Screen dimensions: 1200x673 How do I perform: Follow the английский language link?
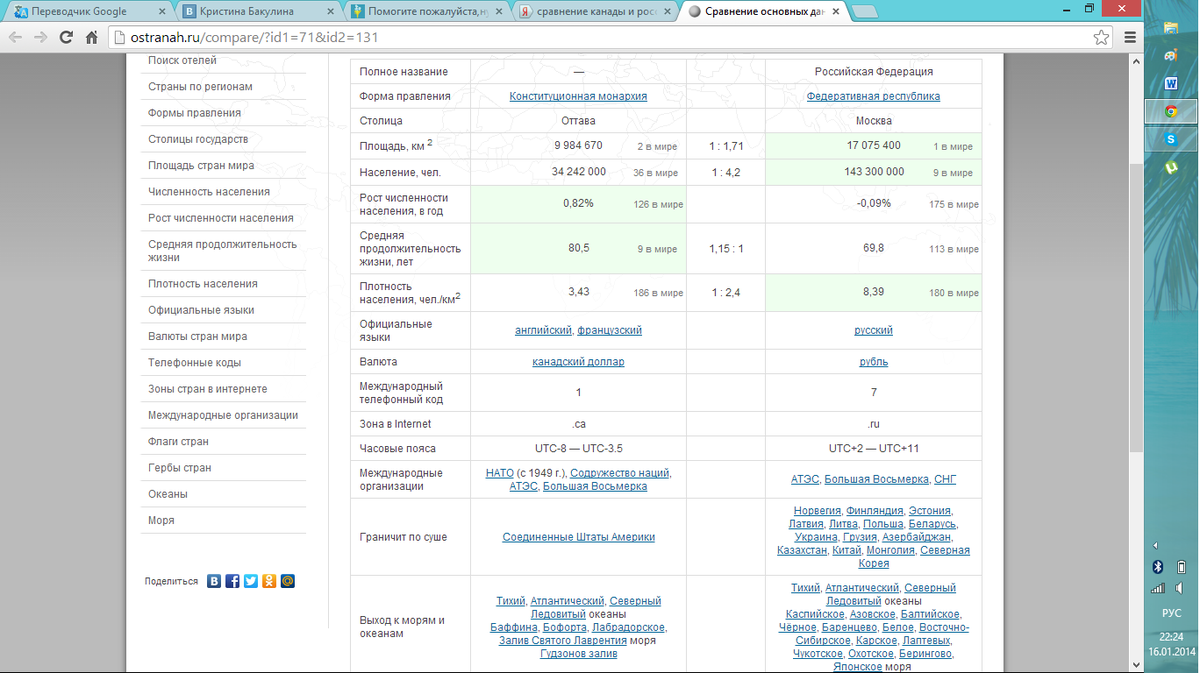(543, 330)
